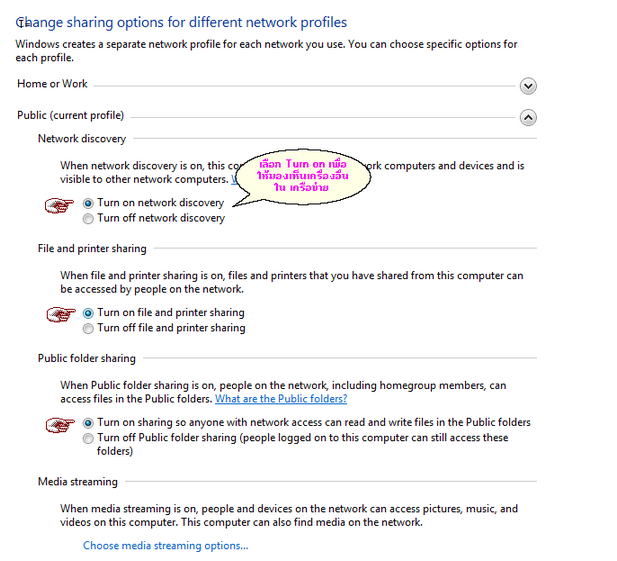Collapse the Public (current profile) chevron
617x561 pixels.
click(528, 117)
